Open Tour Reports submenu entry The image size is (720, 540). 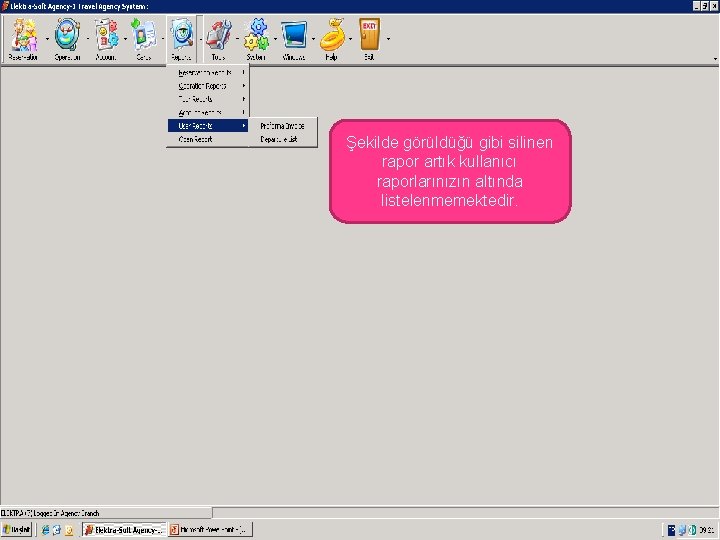point(208,99)
